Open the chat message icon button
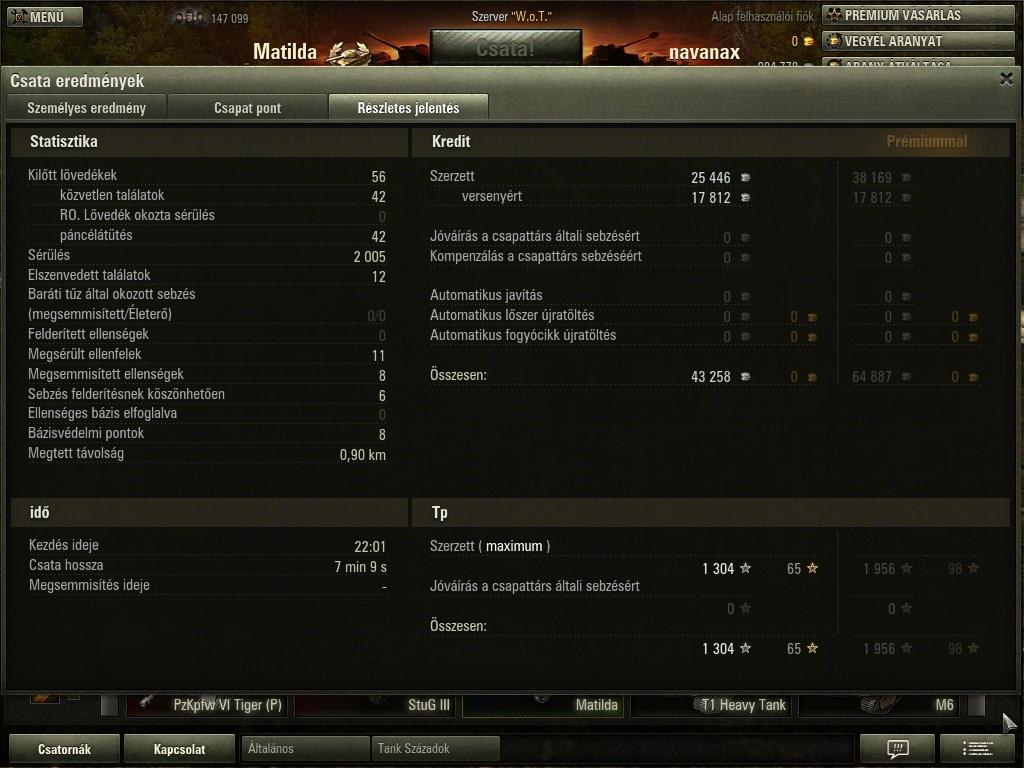 [x=897, y=748]
